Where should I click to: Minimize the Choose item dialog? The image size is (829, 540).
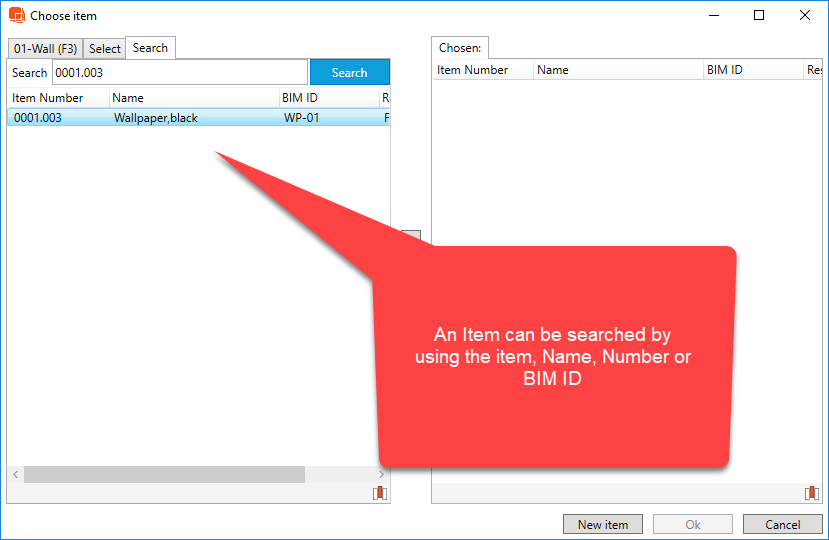pyautogui.click(x=713, y=15)
